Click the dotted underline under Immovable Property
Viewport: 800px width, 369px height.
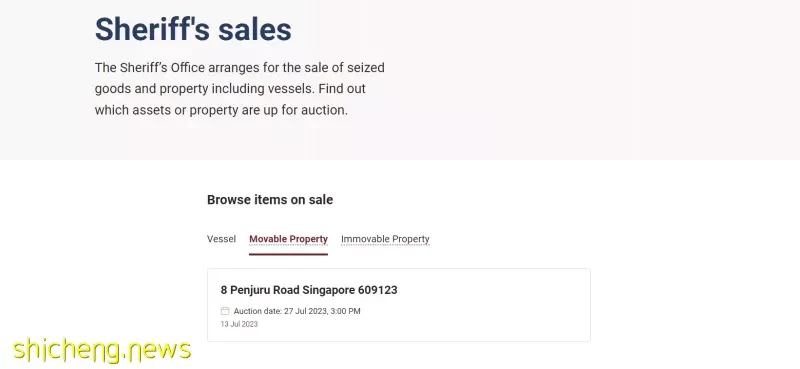(x=385, y=245)
